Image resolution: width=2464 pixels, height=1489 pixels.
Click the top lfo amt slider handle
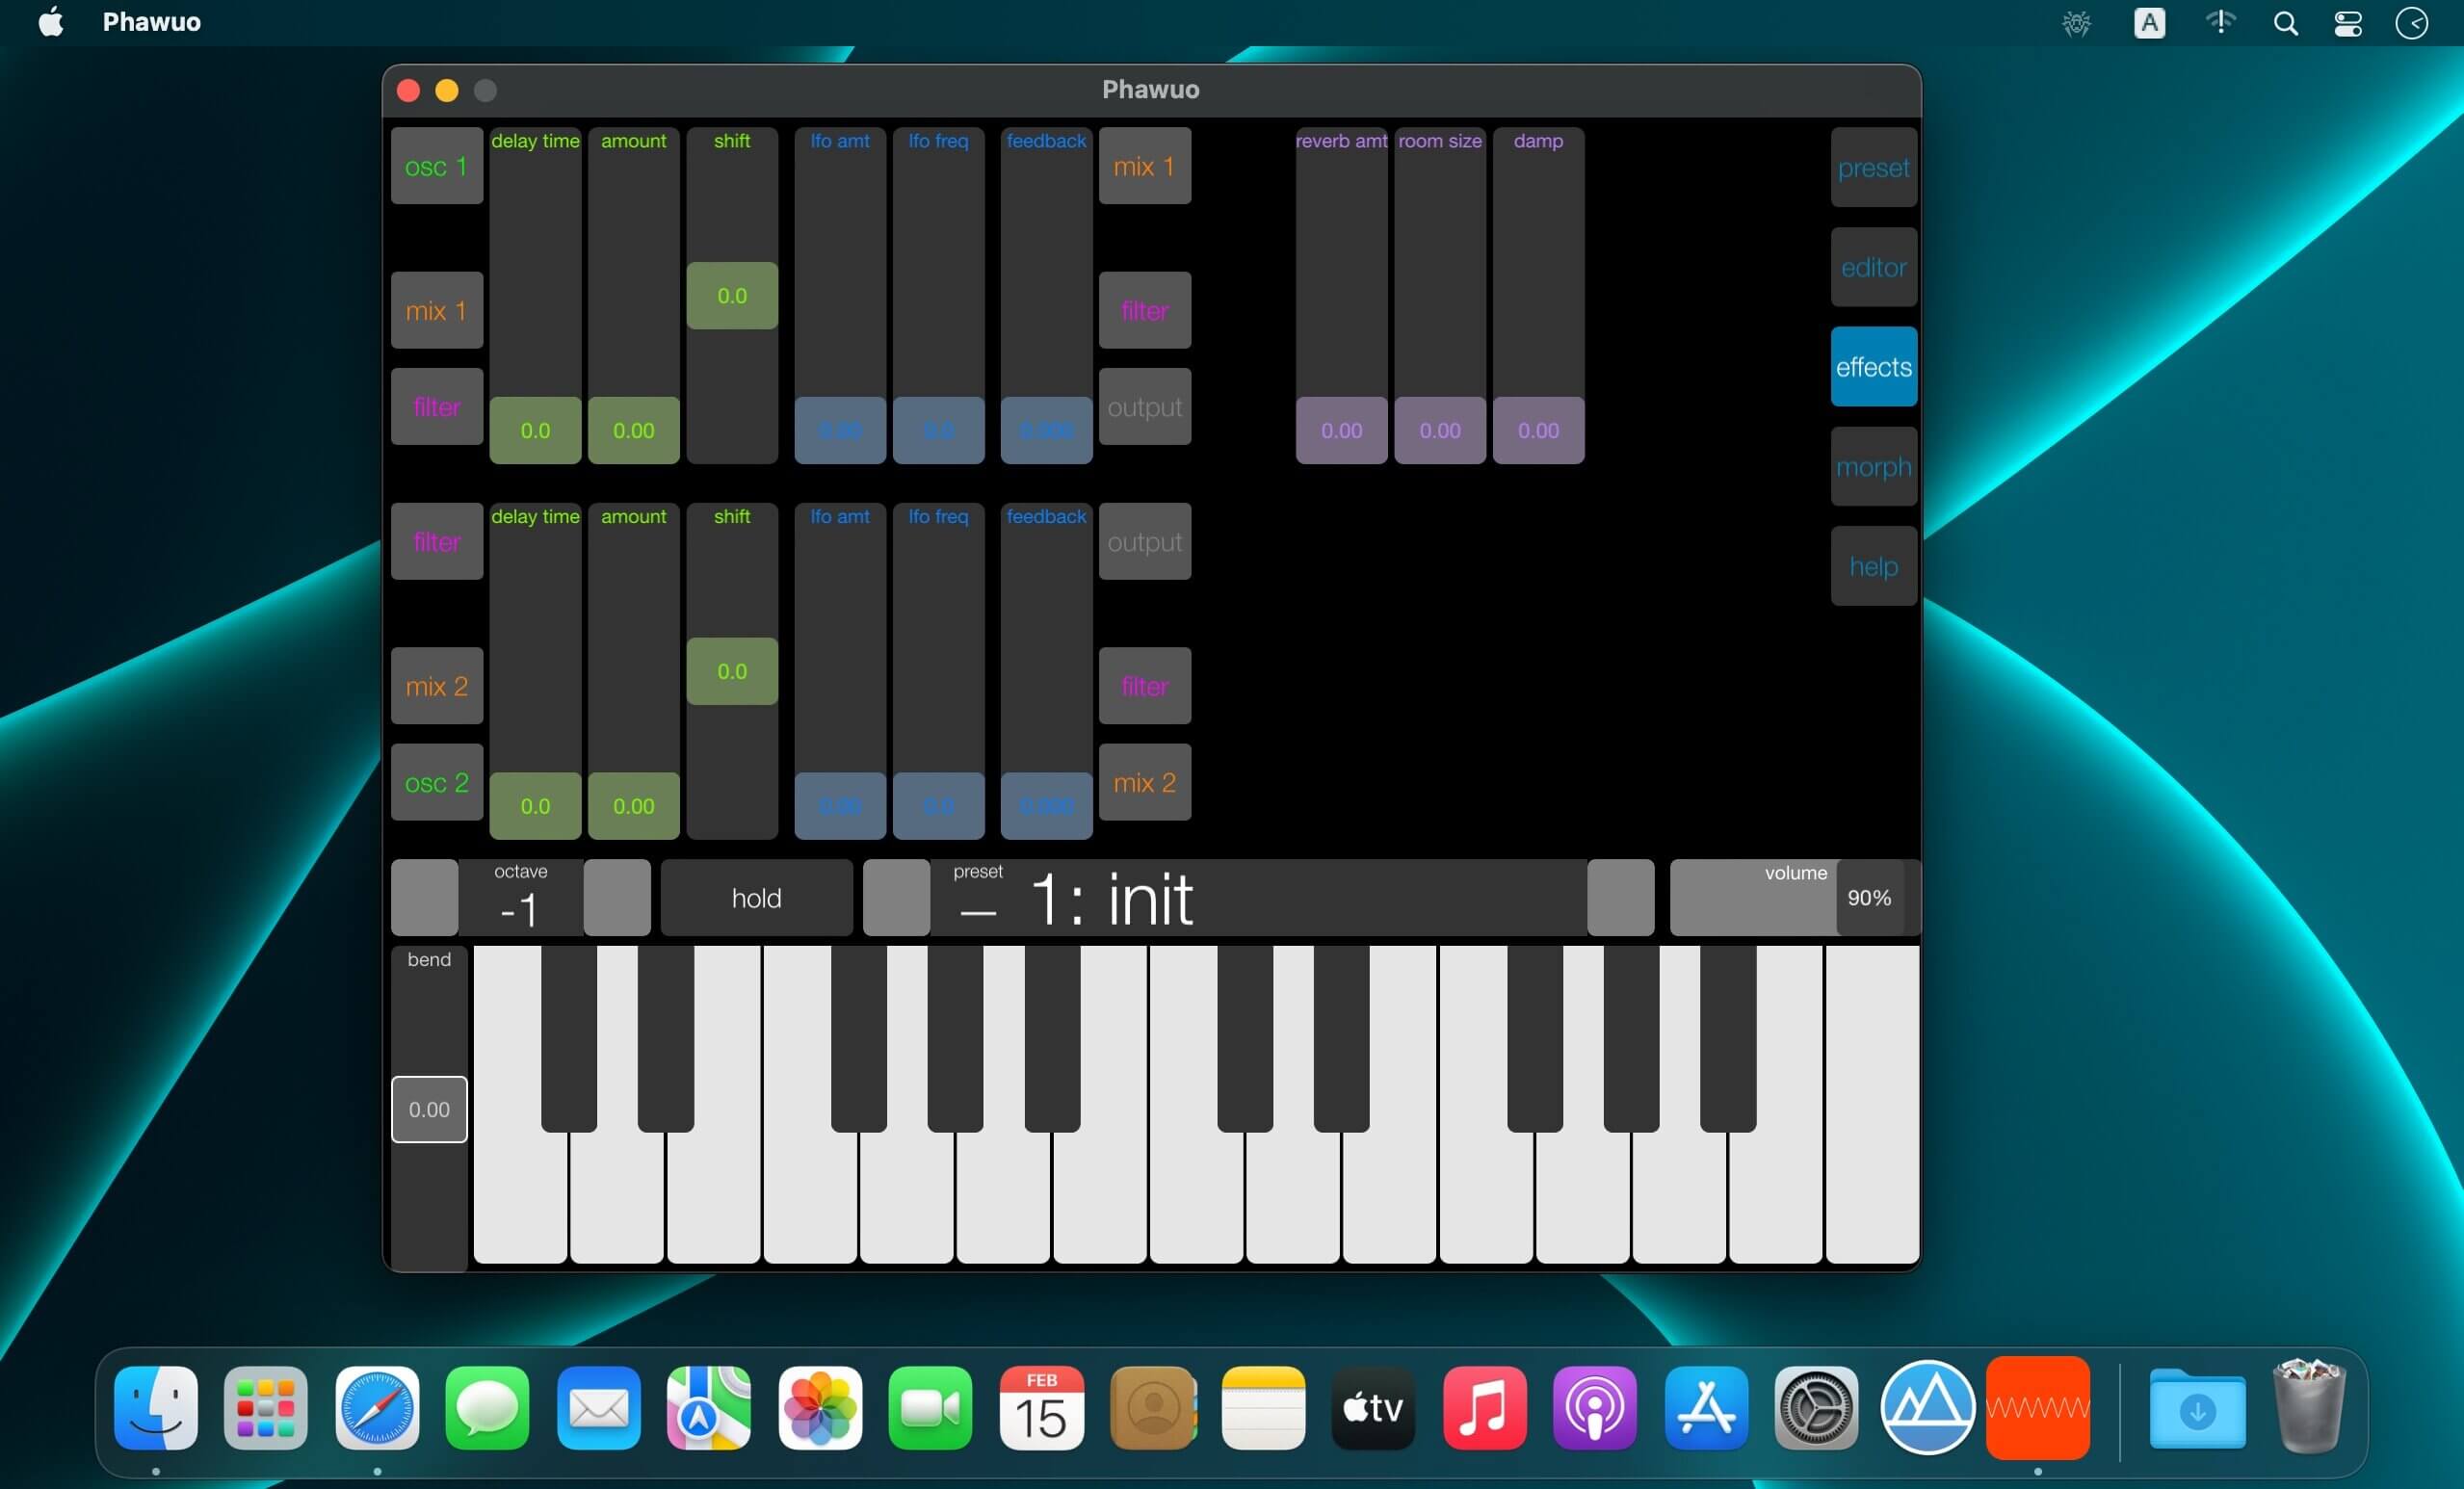pyautogui.click(x=840, y=430)
